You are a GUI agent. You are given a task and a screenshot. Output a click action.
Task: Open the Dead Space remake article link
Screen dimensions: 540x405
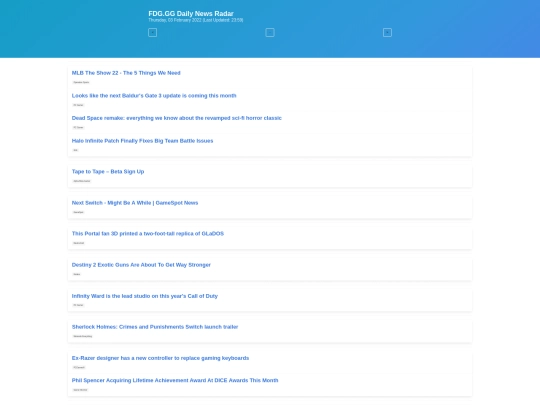coord(177,118)
